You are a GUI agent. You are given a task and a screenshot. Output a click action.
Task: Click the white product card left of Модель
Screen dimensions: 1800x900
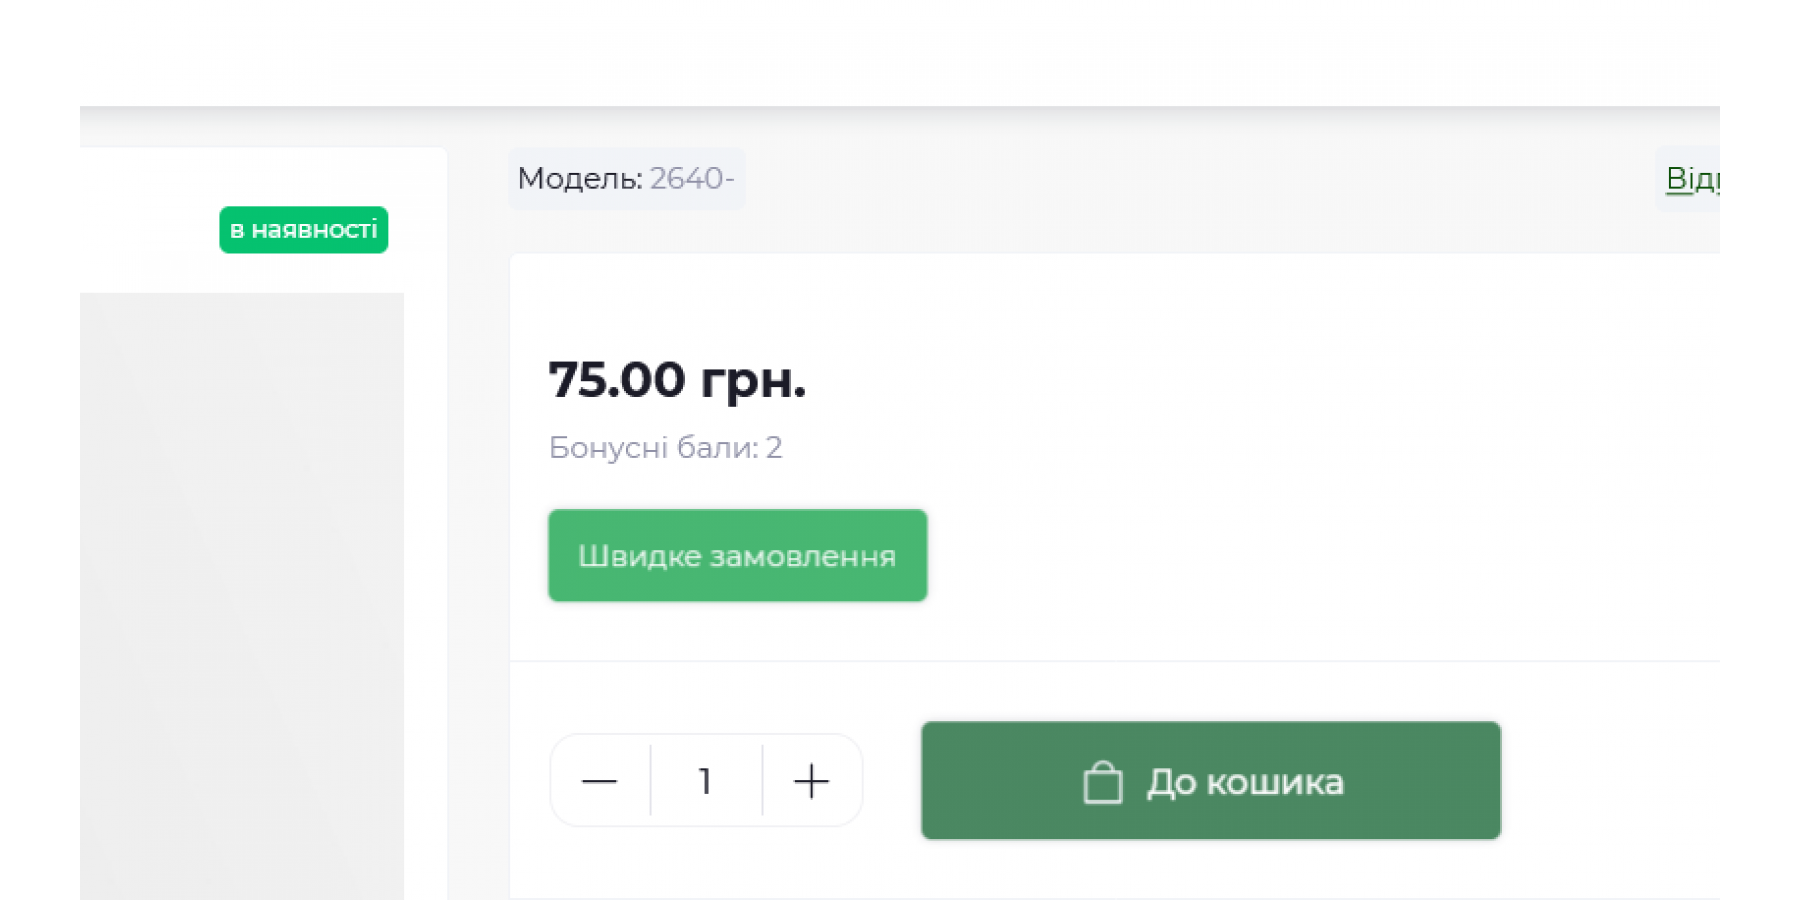[264, 220]
